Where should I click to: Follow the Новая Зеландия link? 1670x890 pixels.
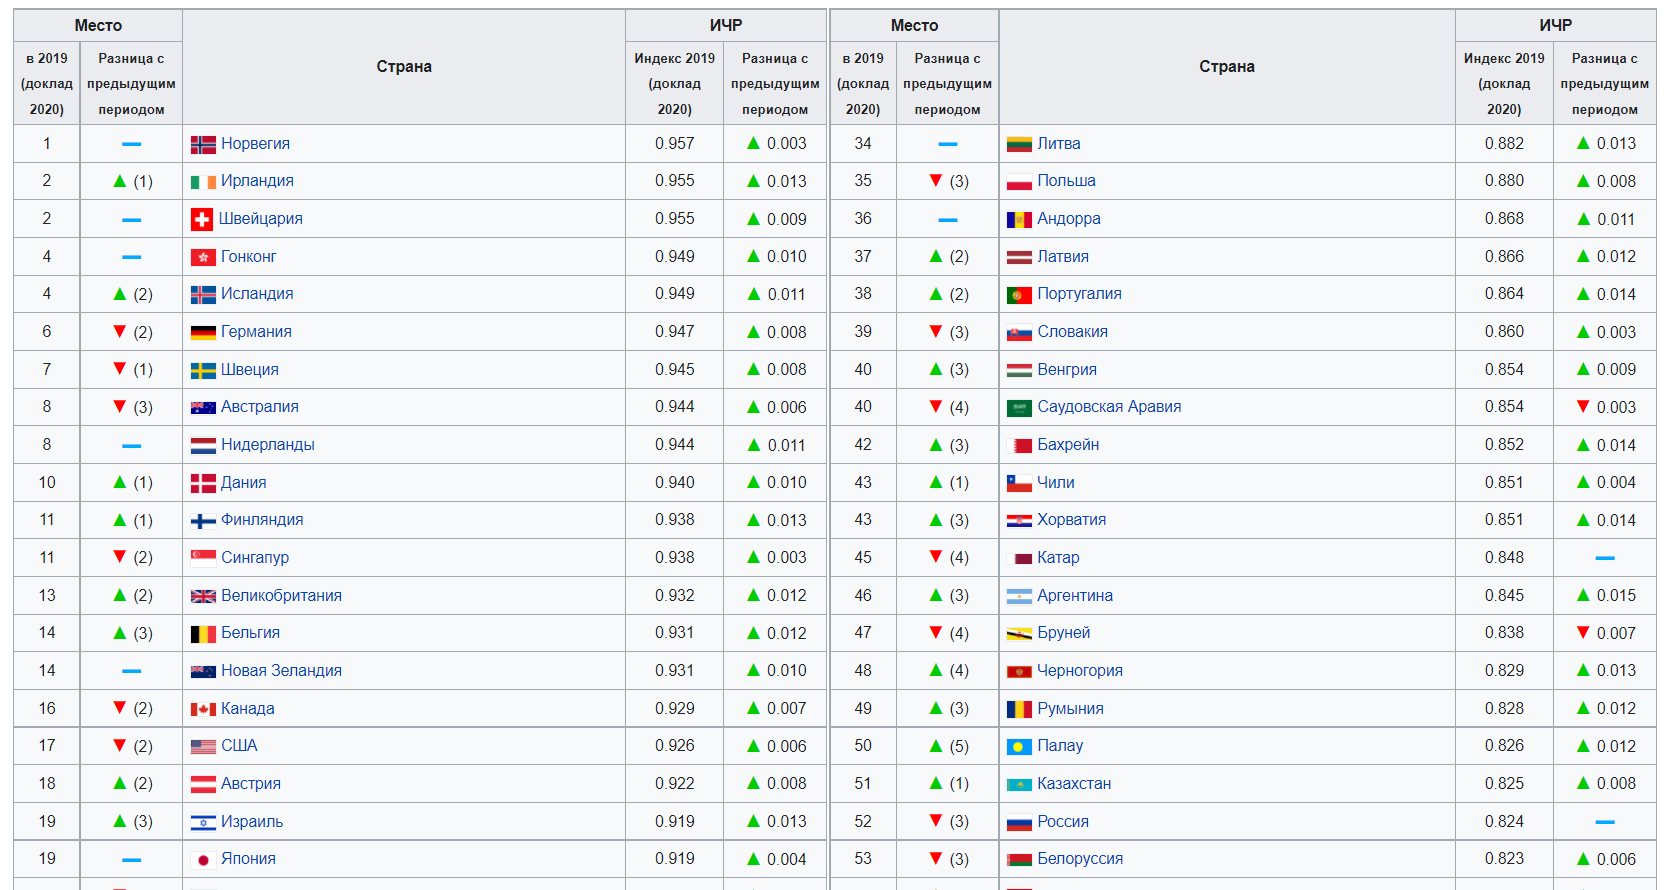(x=281, y=671)
